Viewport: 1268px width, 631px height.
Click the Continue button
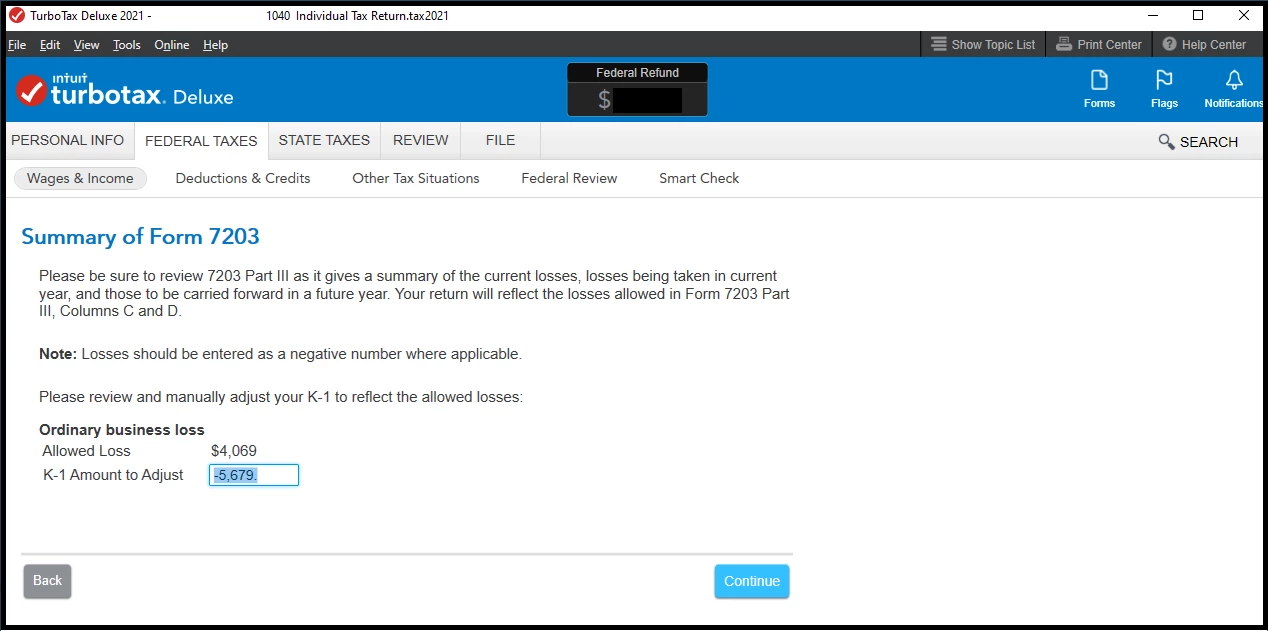pyautogui.click(x=752, y=581)
